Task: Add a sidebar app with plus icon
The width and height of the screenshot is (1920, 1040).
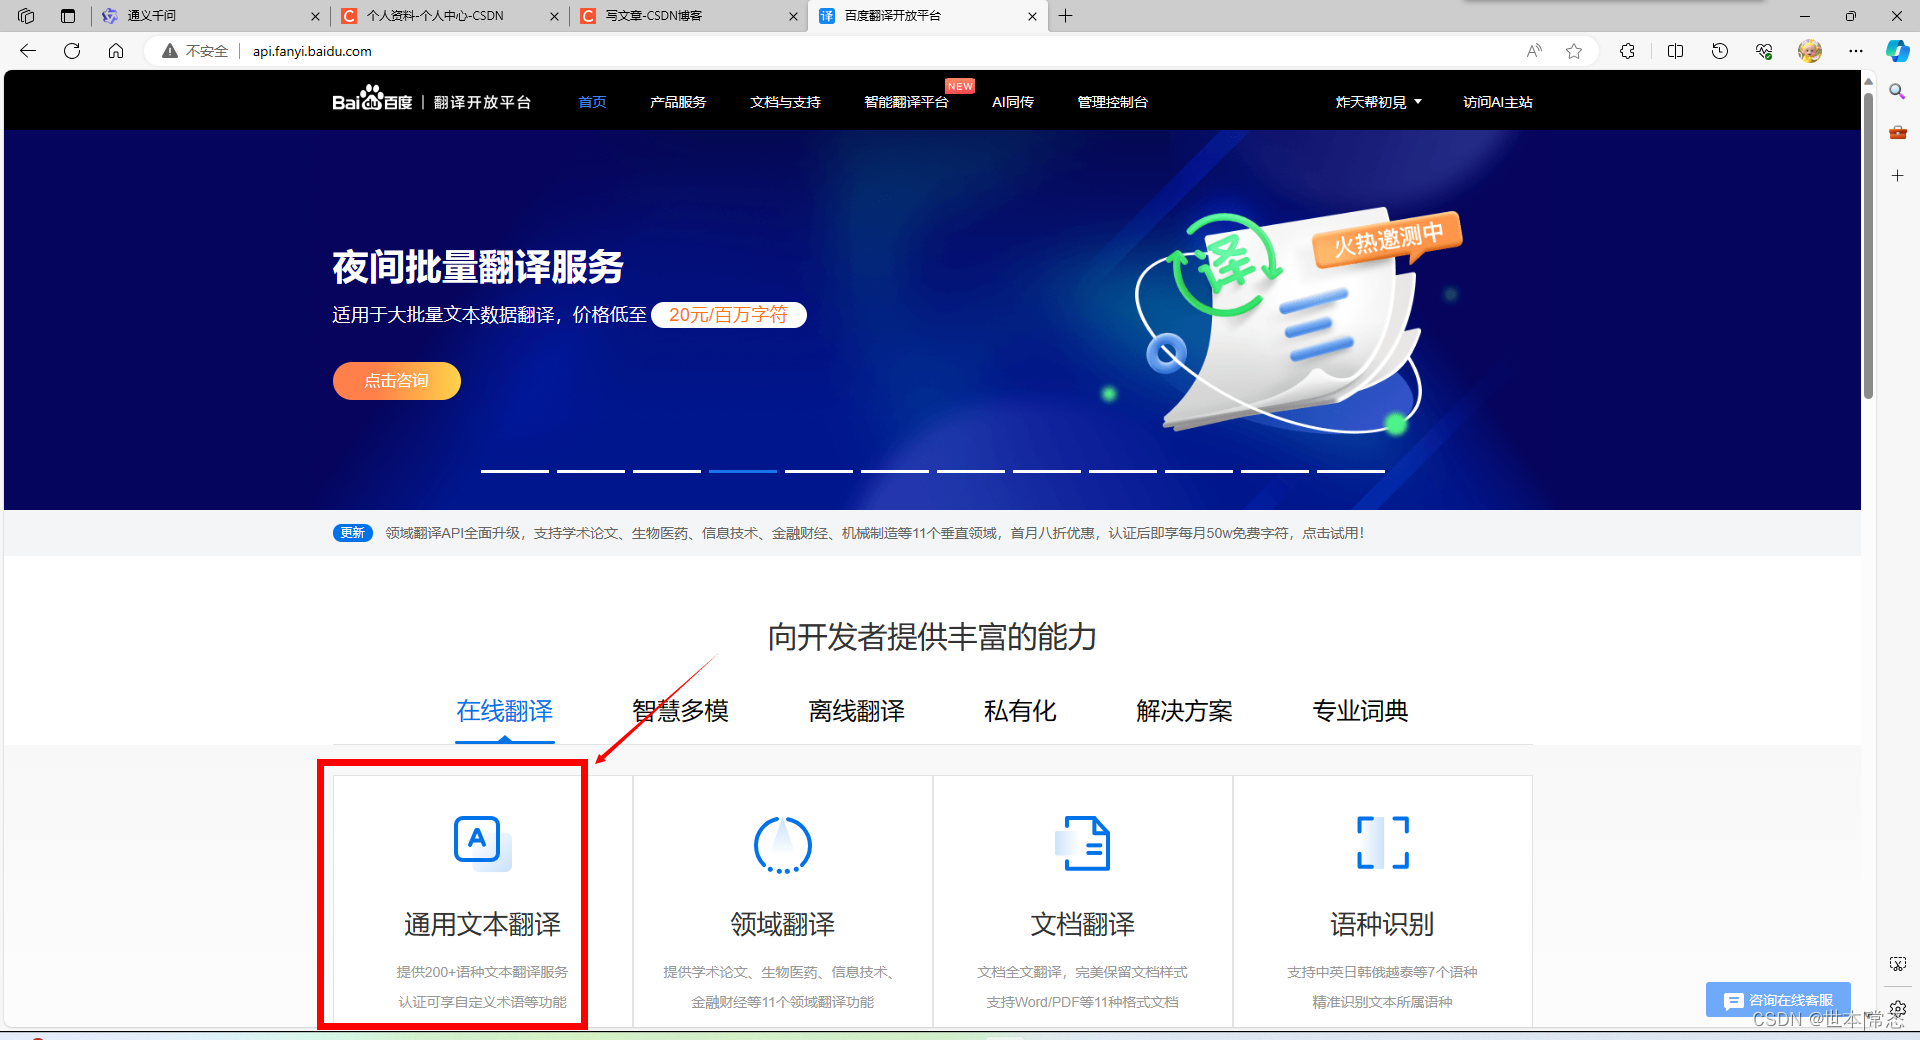Action: click(x=1897, y=175)
